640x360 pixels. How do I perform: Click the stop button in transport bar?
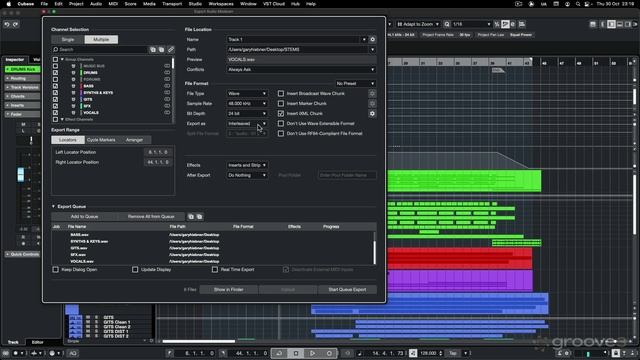click(x=296, y=353)
